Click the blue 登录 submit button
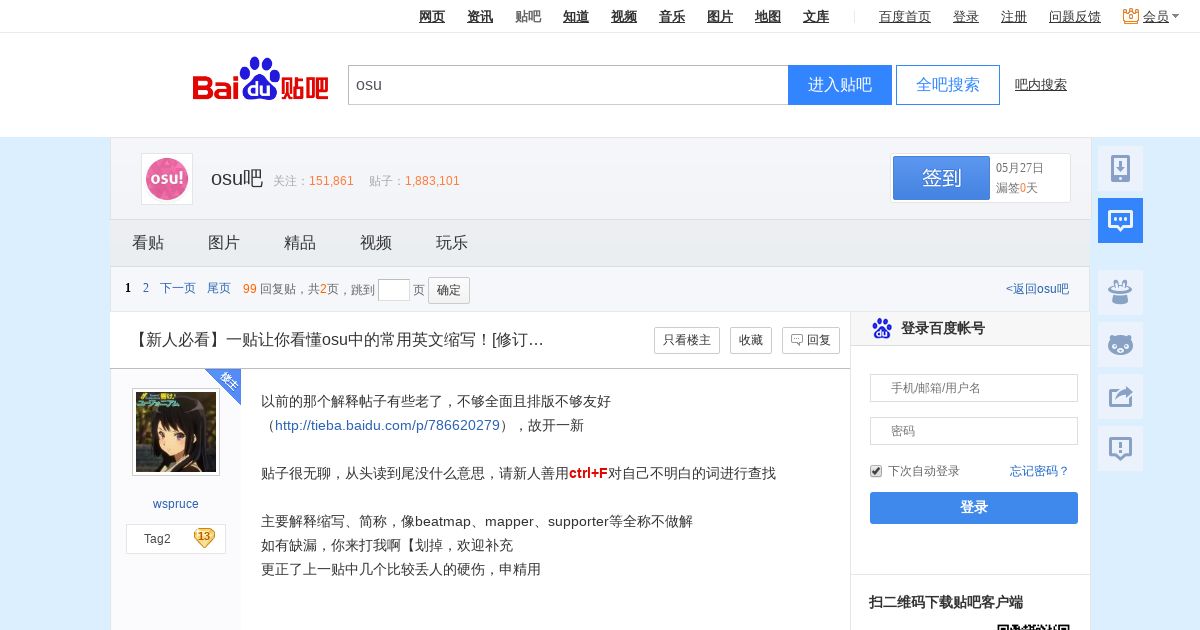Screen dimensions: 1200x630 click(x=974, y=508)
